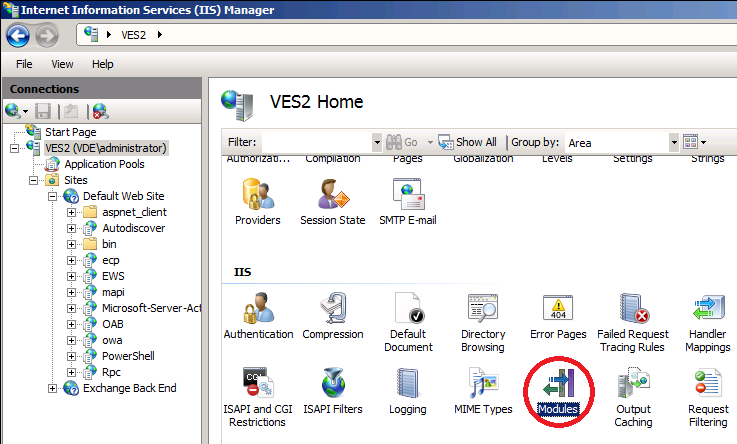737x444 pixels.
Task: Click VES2 in the address breadcrumb
Action: pos(133,35)
